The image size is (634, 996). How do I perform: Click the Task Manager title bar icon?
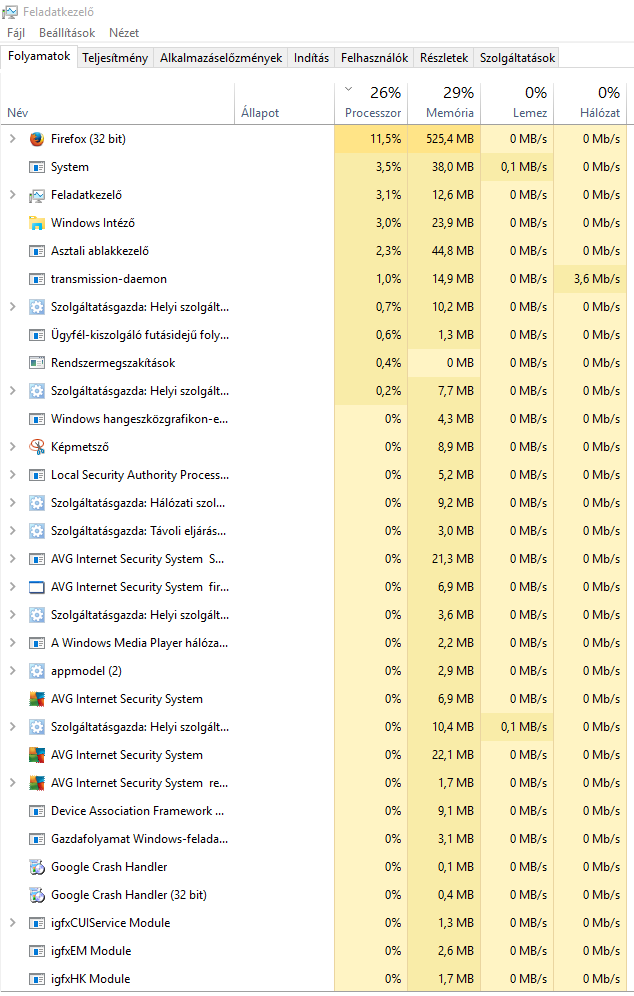click(10, 12)
